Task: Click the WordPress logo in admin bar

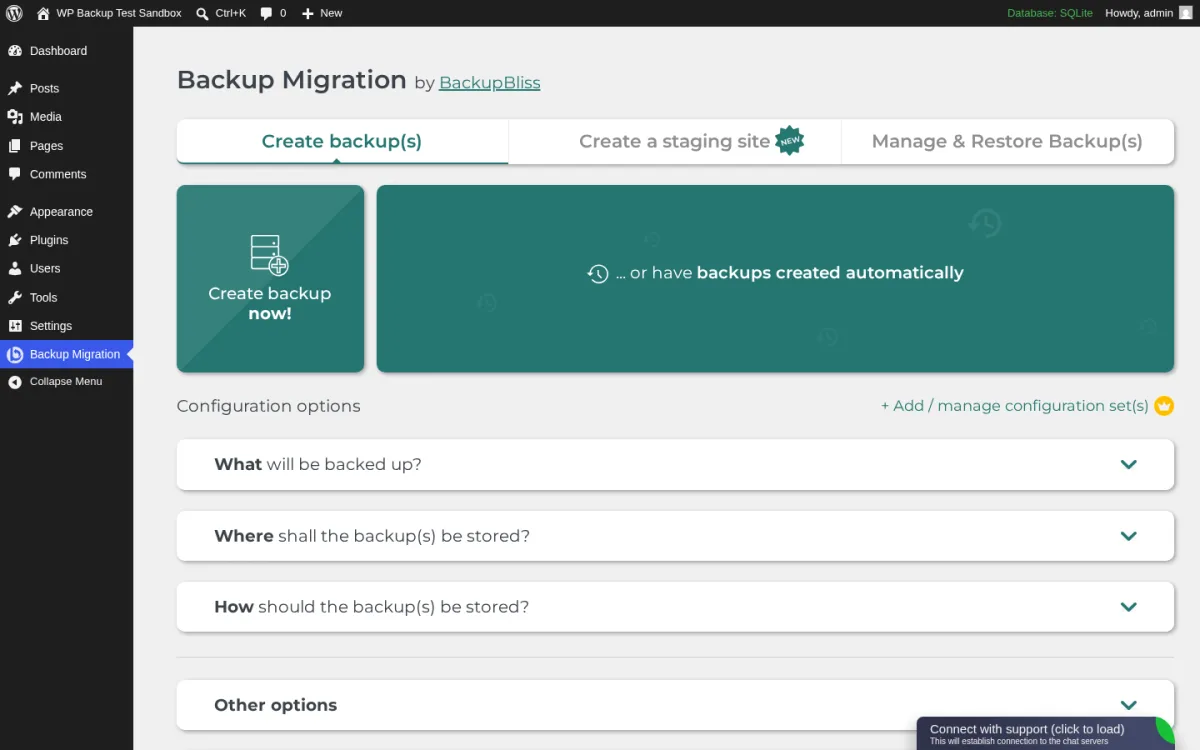Action: pos(14,13)
